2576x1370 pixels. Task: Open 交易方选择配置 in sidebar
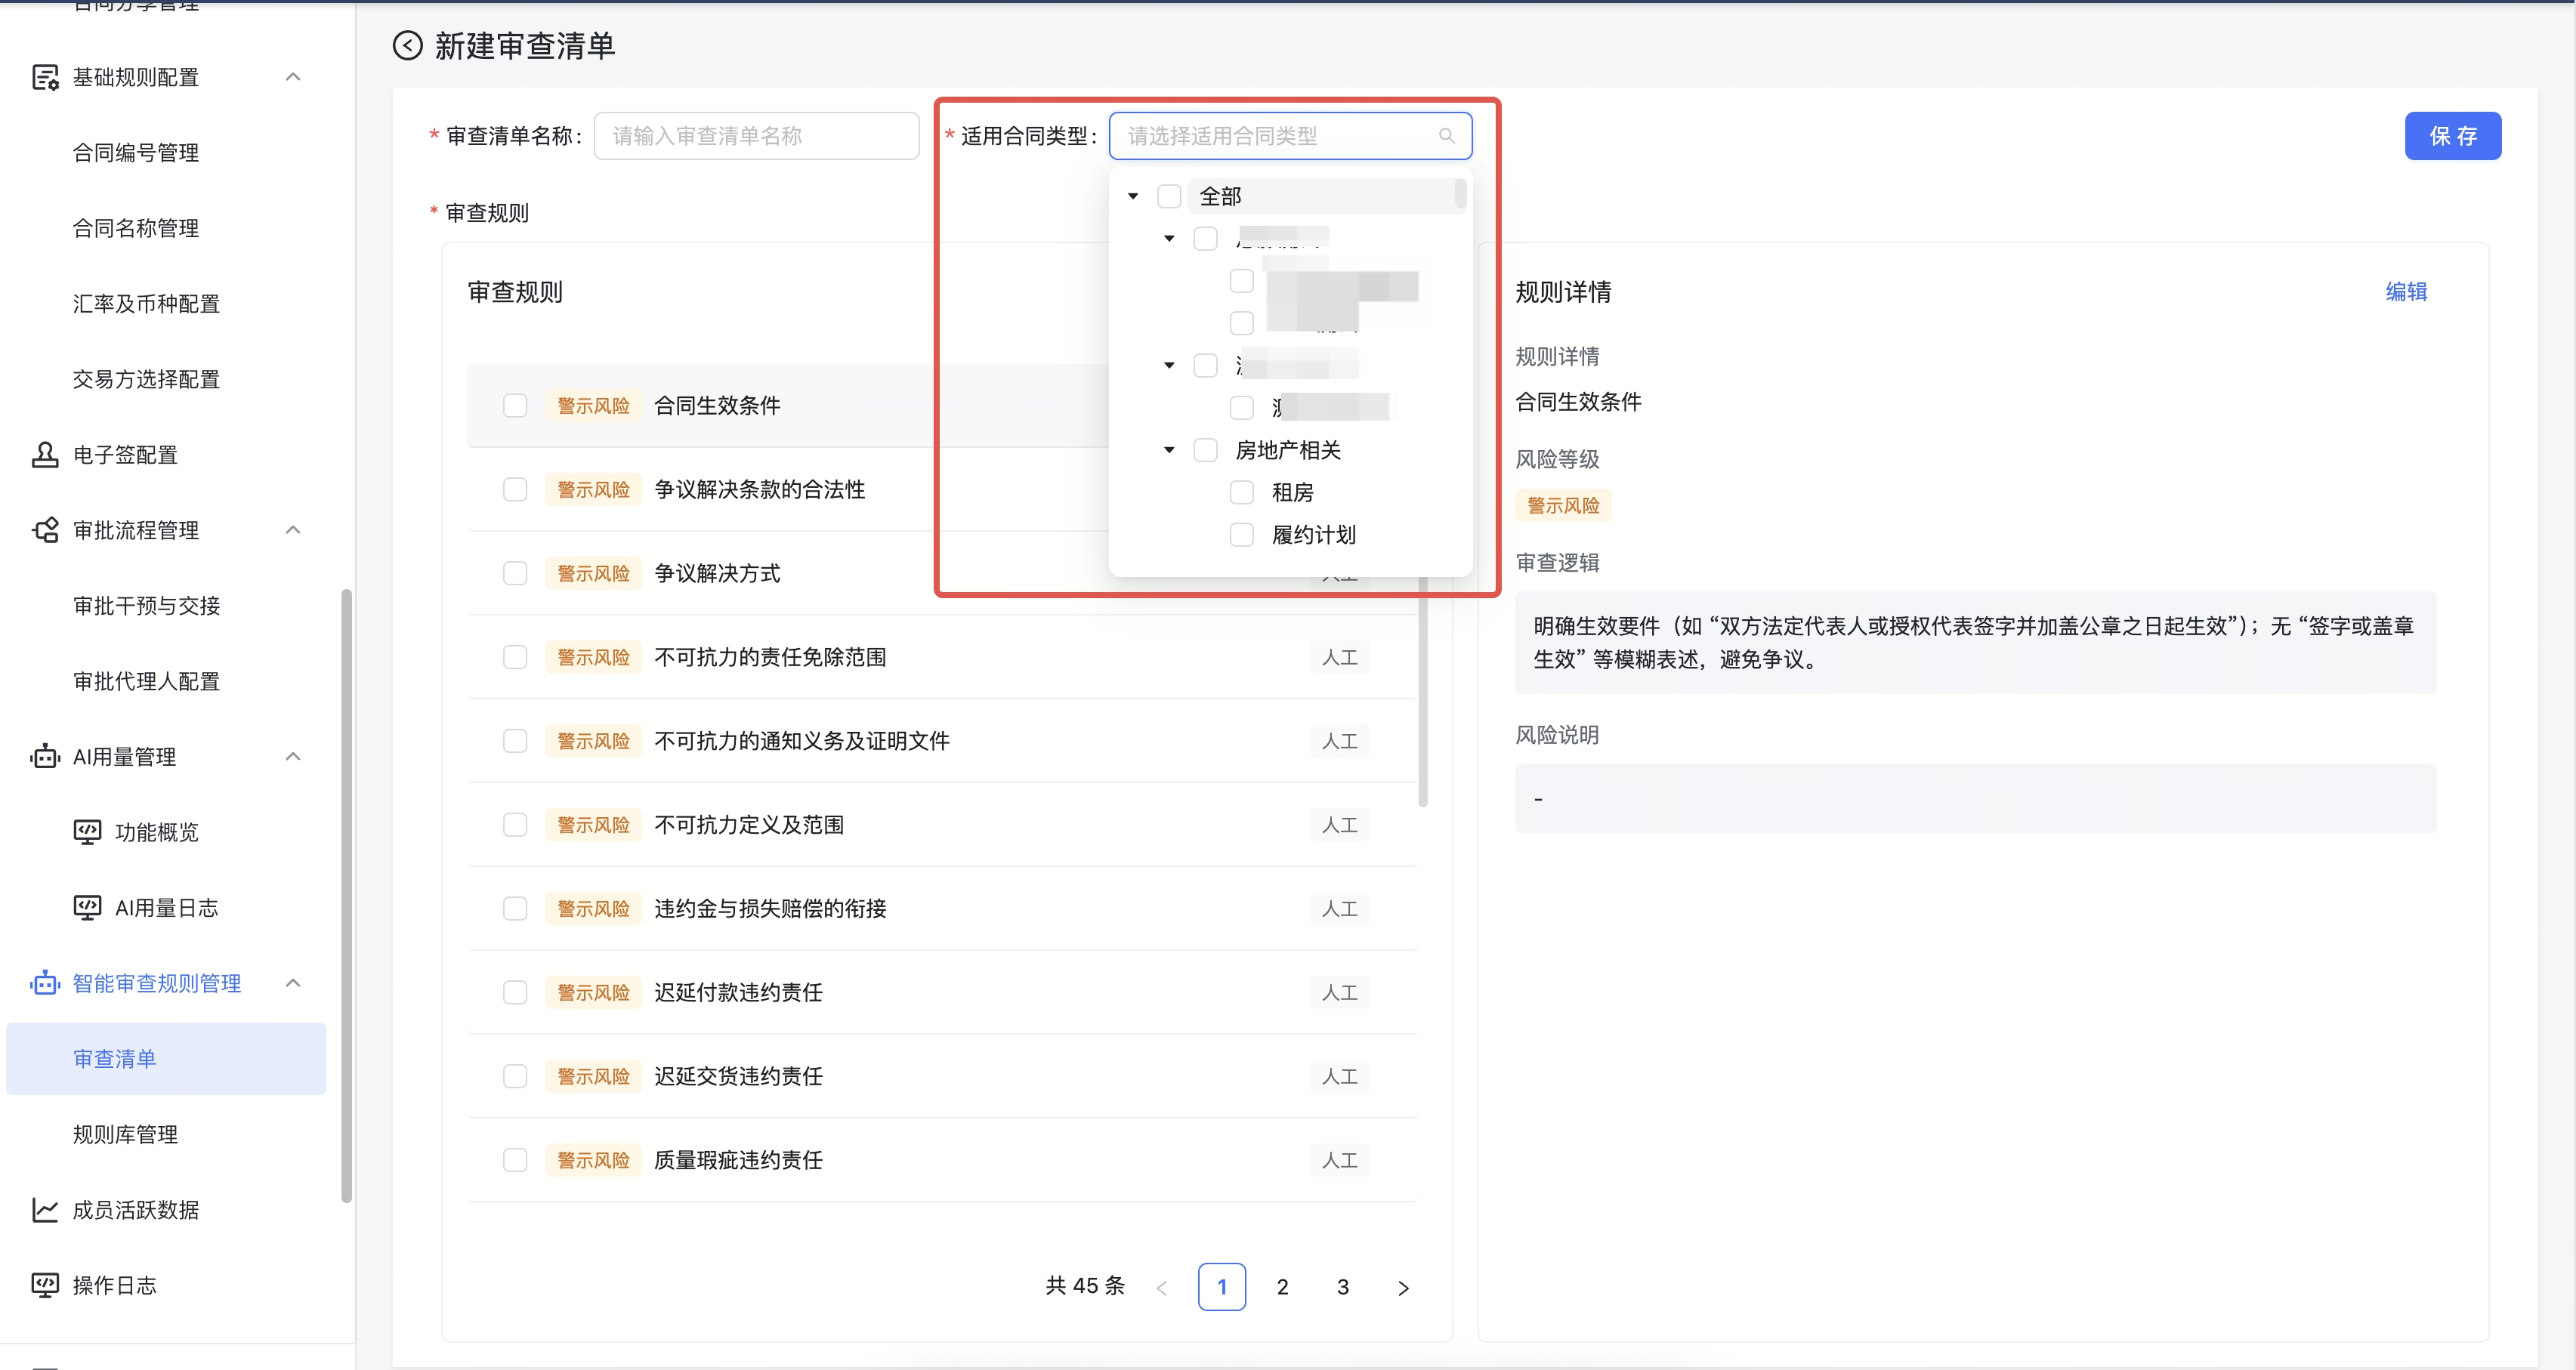click(x=146, y=379)
